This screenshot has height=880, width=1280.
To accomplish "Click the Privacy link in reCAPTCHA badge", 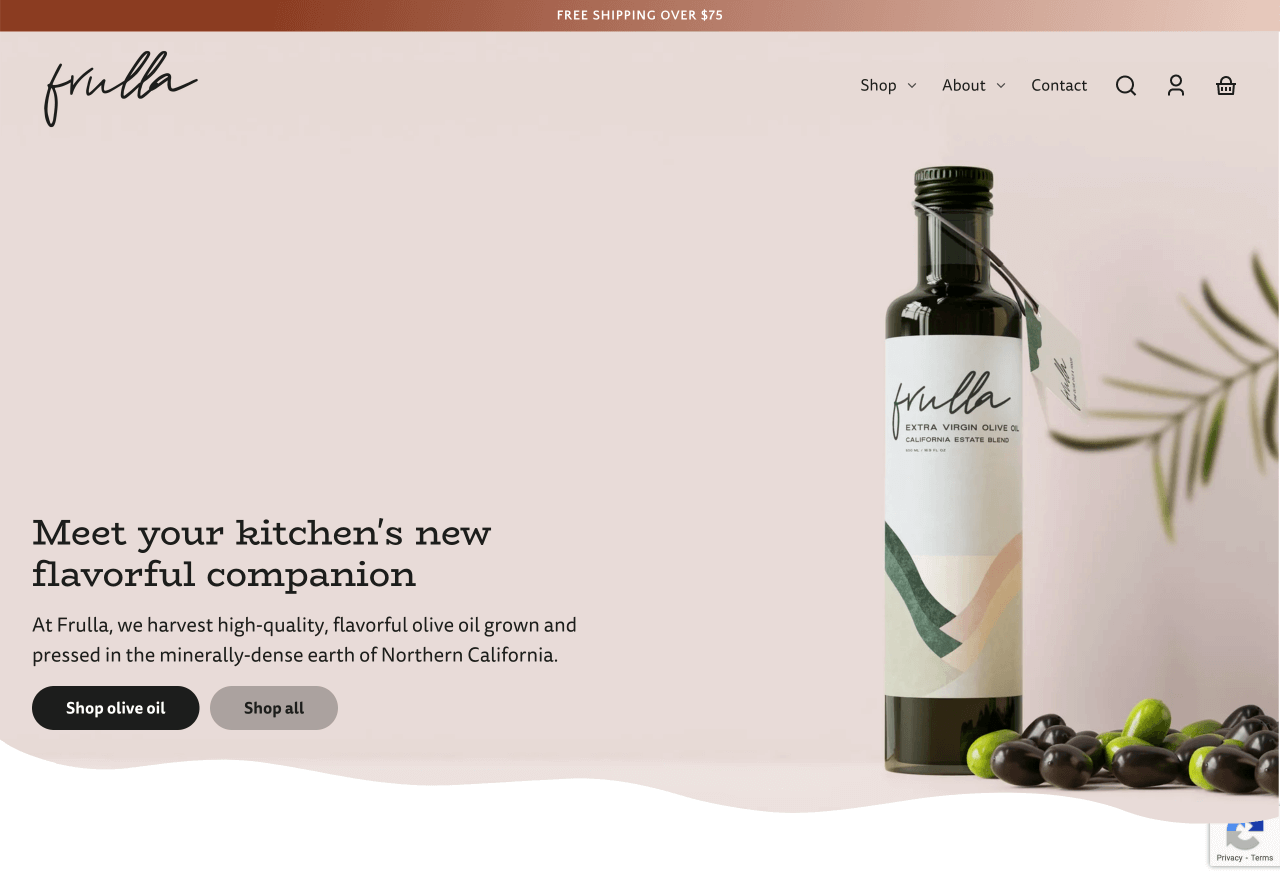I will (x=1229, y=858).
